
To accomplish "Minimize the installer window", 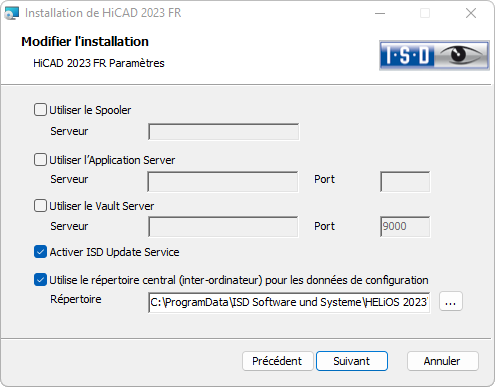I will [x=380, y=13].
